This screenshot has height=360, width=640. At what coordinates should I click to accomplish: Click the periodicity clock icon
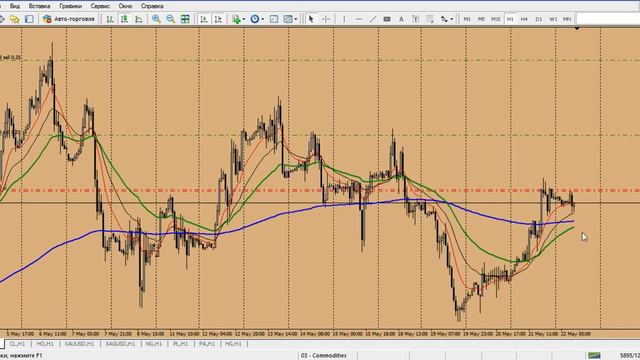click(255, 19)
